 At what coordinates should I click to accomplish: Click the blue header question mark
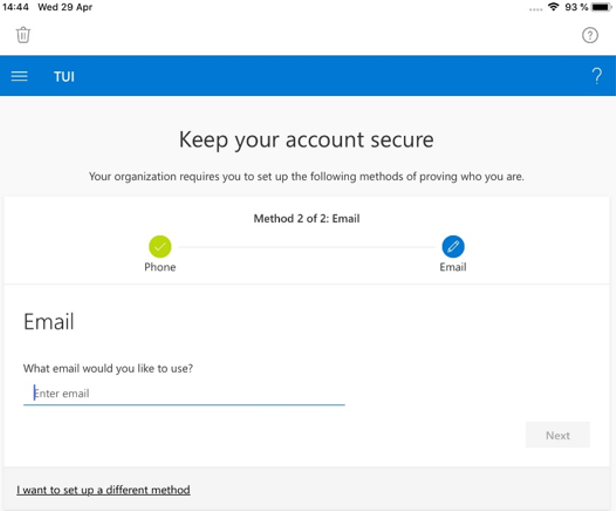[597, 76]
